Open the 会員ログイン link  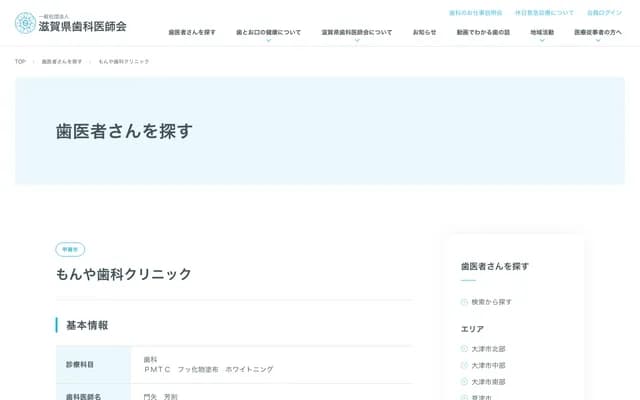(604, 13)
